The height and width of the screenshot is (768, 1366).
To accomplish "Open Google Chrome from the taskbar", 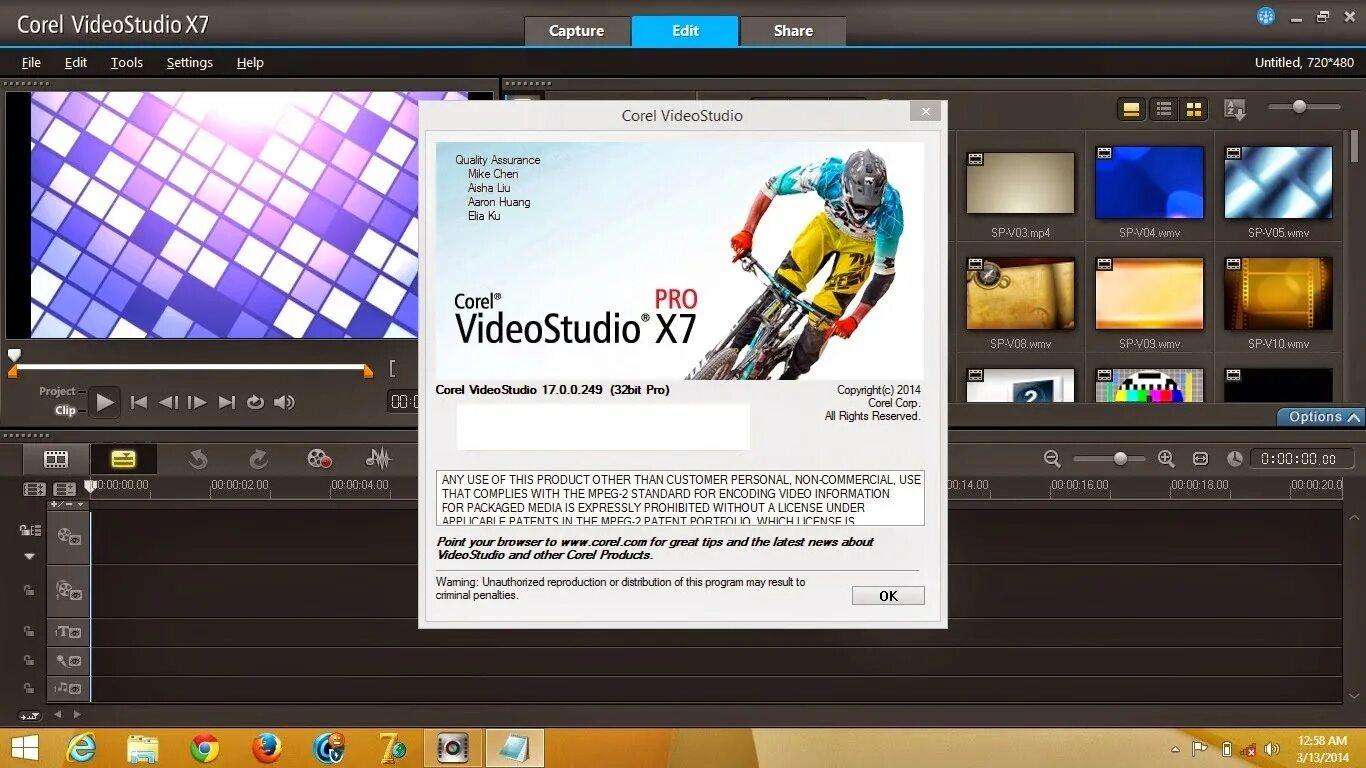I will pyautogui.click(x=205, y=748).
